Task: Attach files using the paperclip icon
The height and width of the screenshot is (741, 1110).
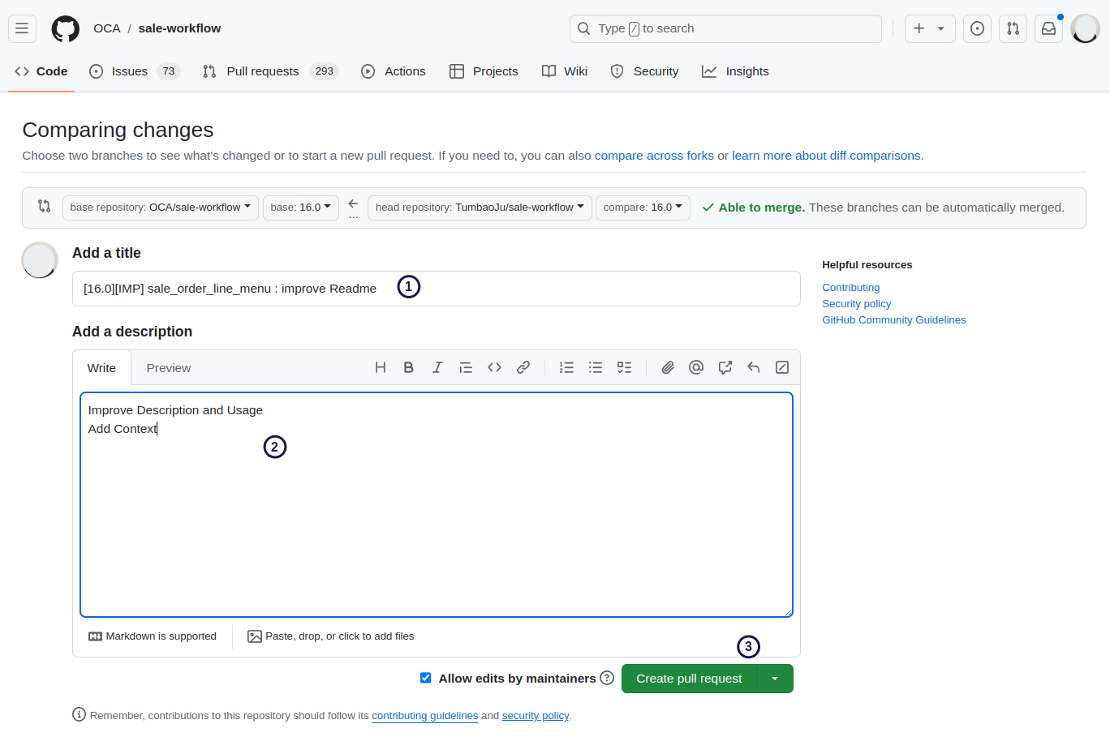Action: [x=667, y=368]
